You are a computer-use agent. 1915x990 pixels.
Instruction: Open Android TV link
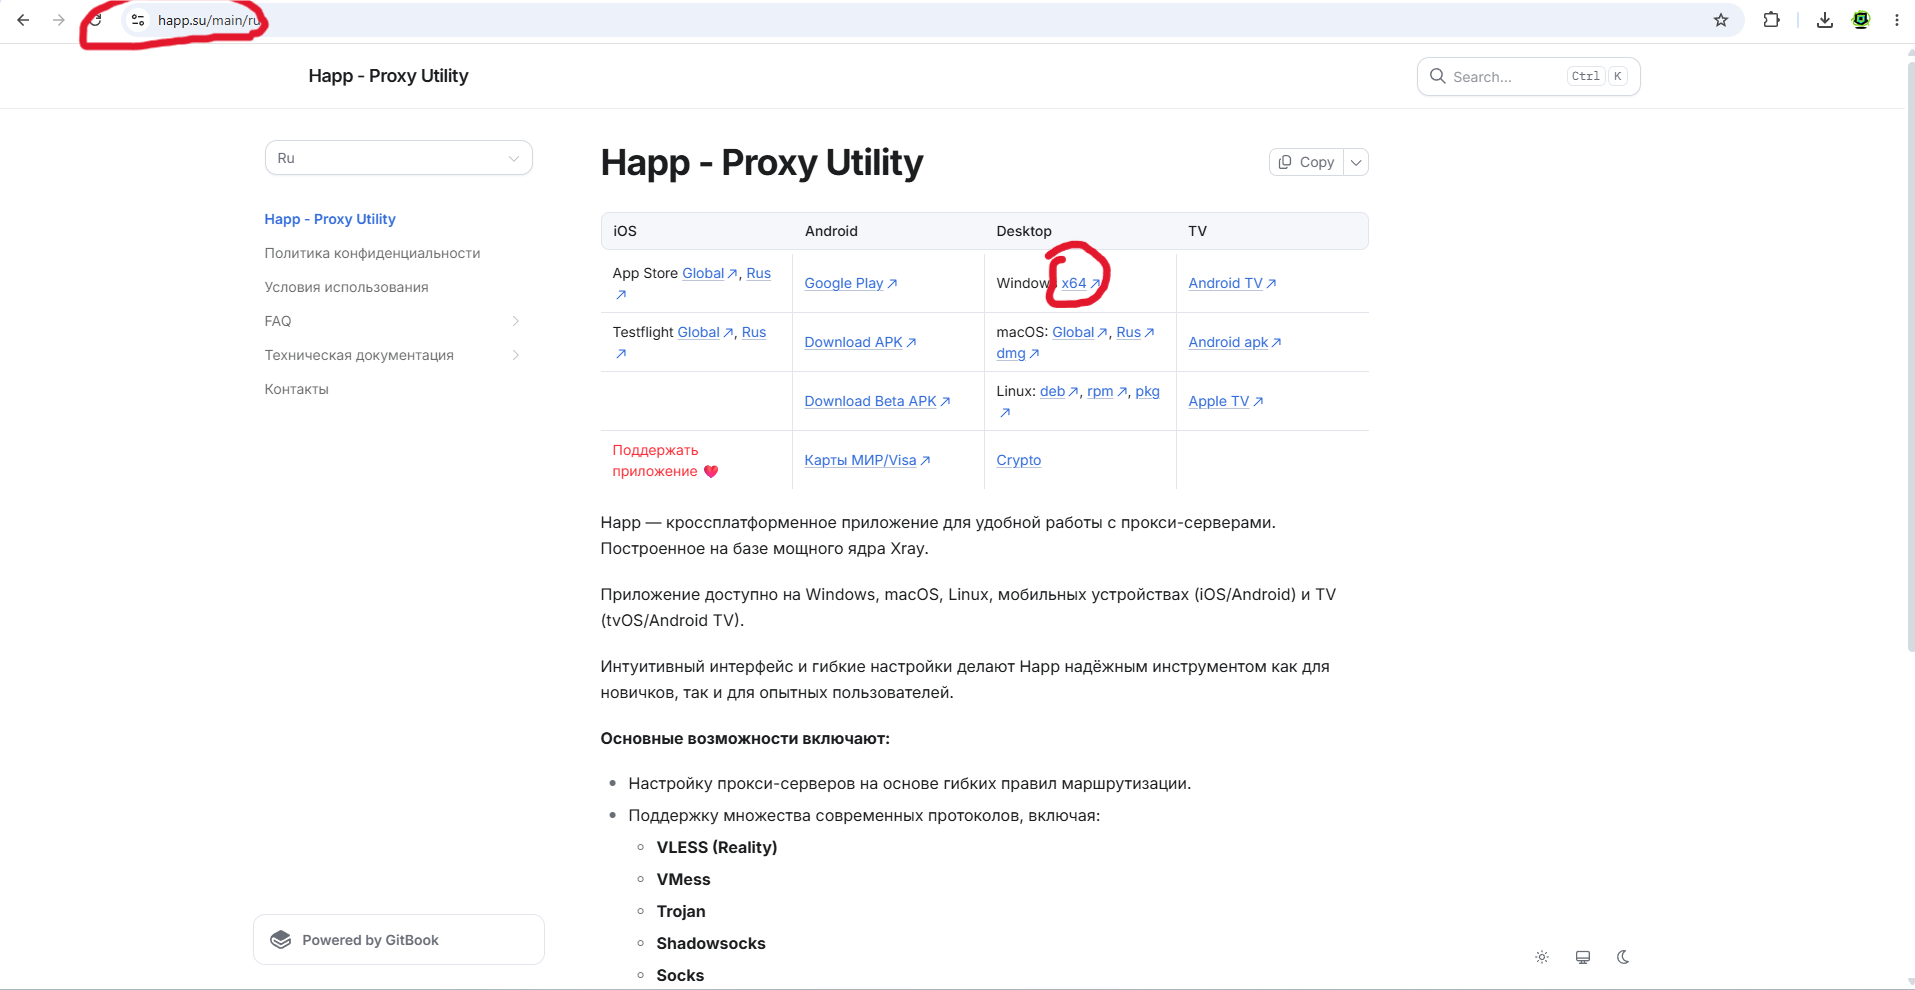coord(1232,283)
